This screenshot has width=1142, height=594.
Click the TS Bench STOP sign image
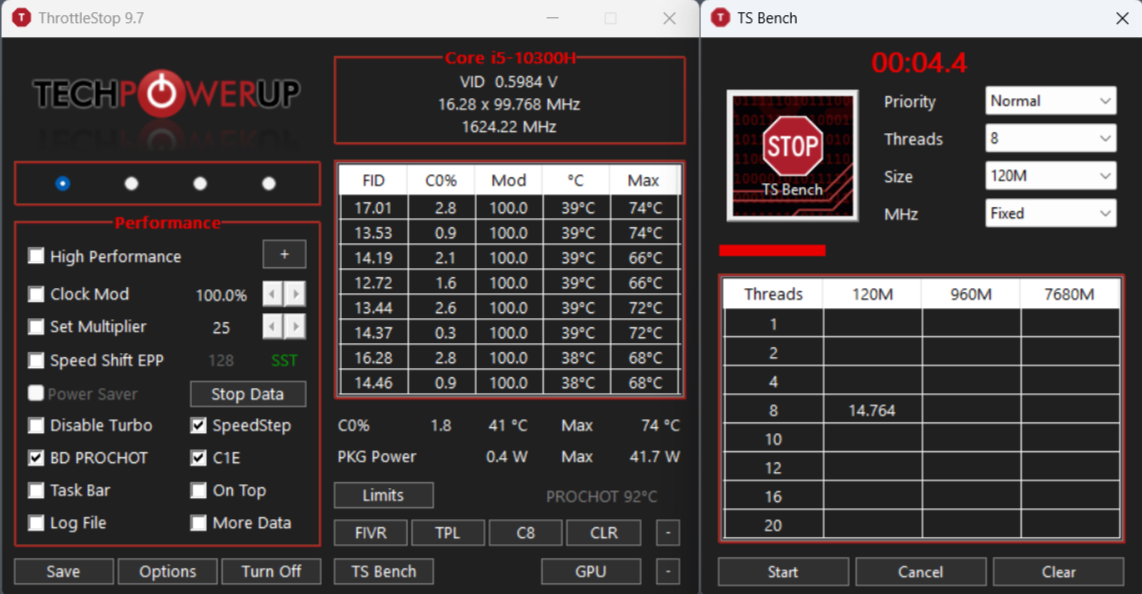pyautogui.click(x=792, y=155)
